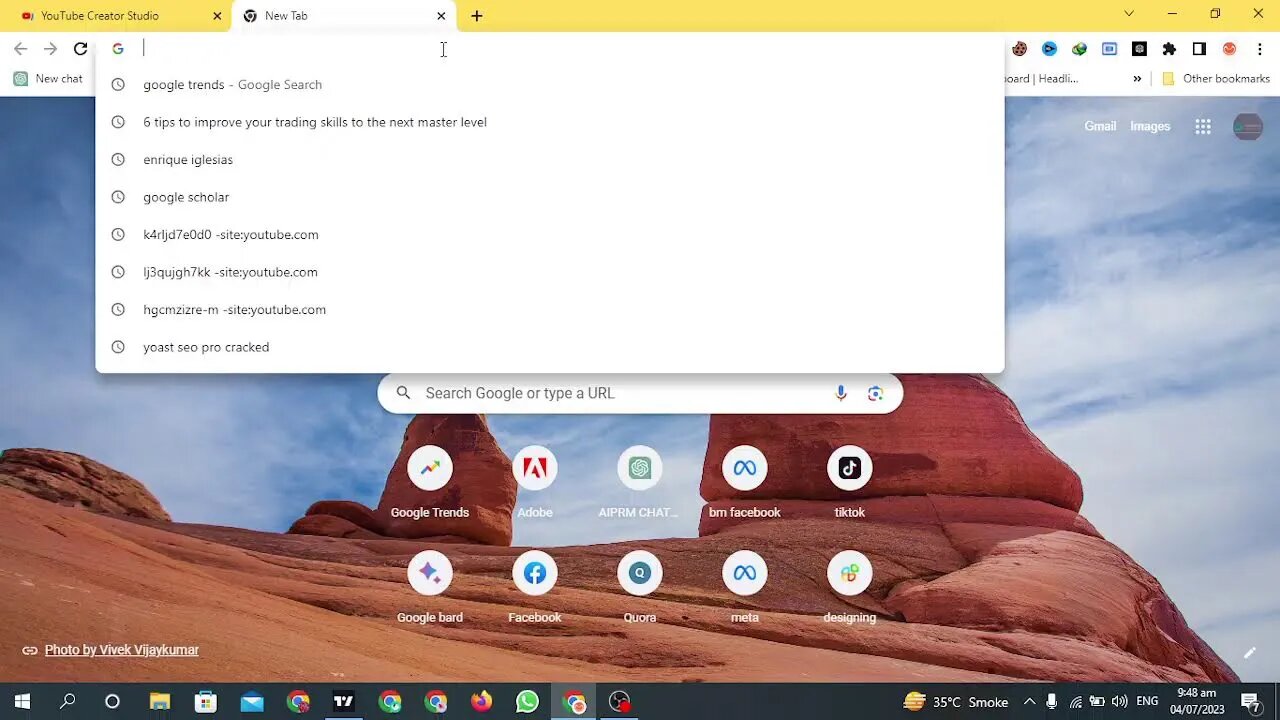The height and width of the screenshot is (720, 1280).
Task: Click the voice search microphone icon
Action: click(x=841, y=393)
